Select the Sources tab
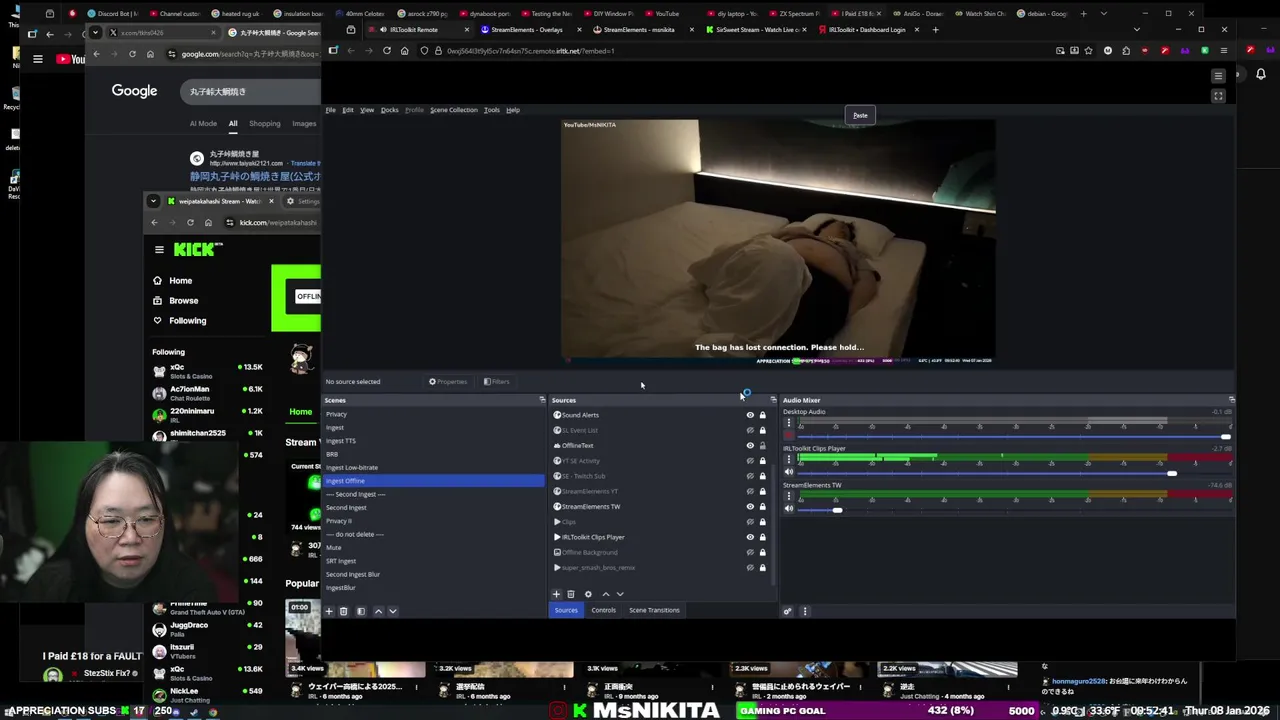 pyautogui.click(x=566, y=610)
